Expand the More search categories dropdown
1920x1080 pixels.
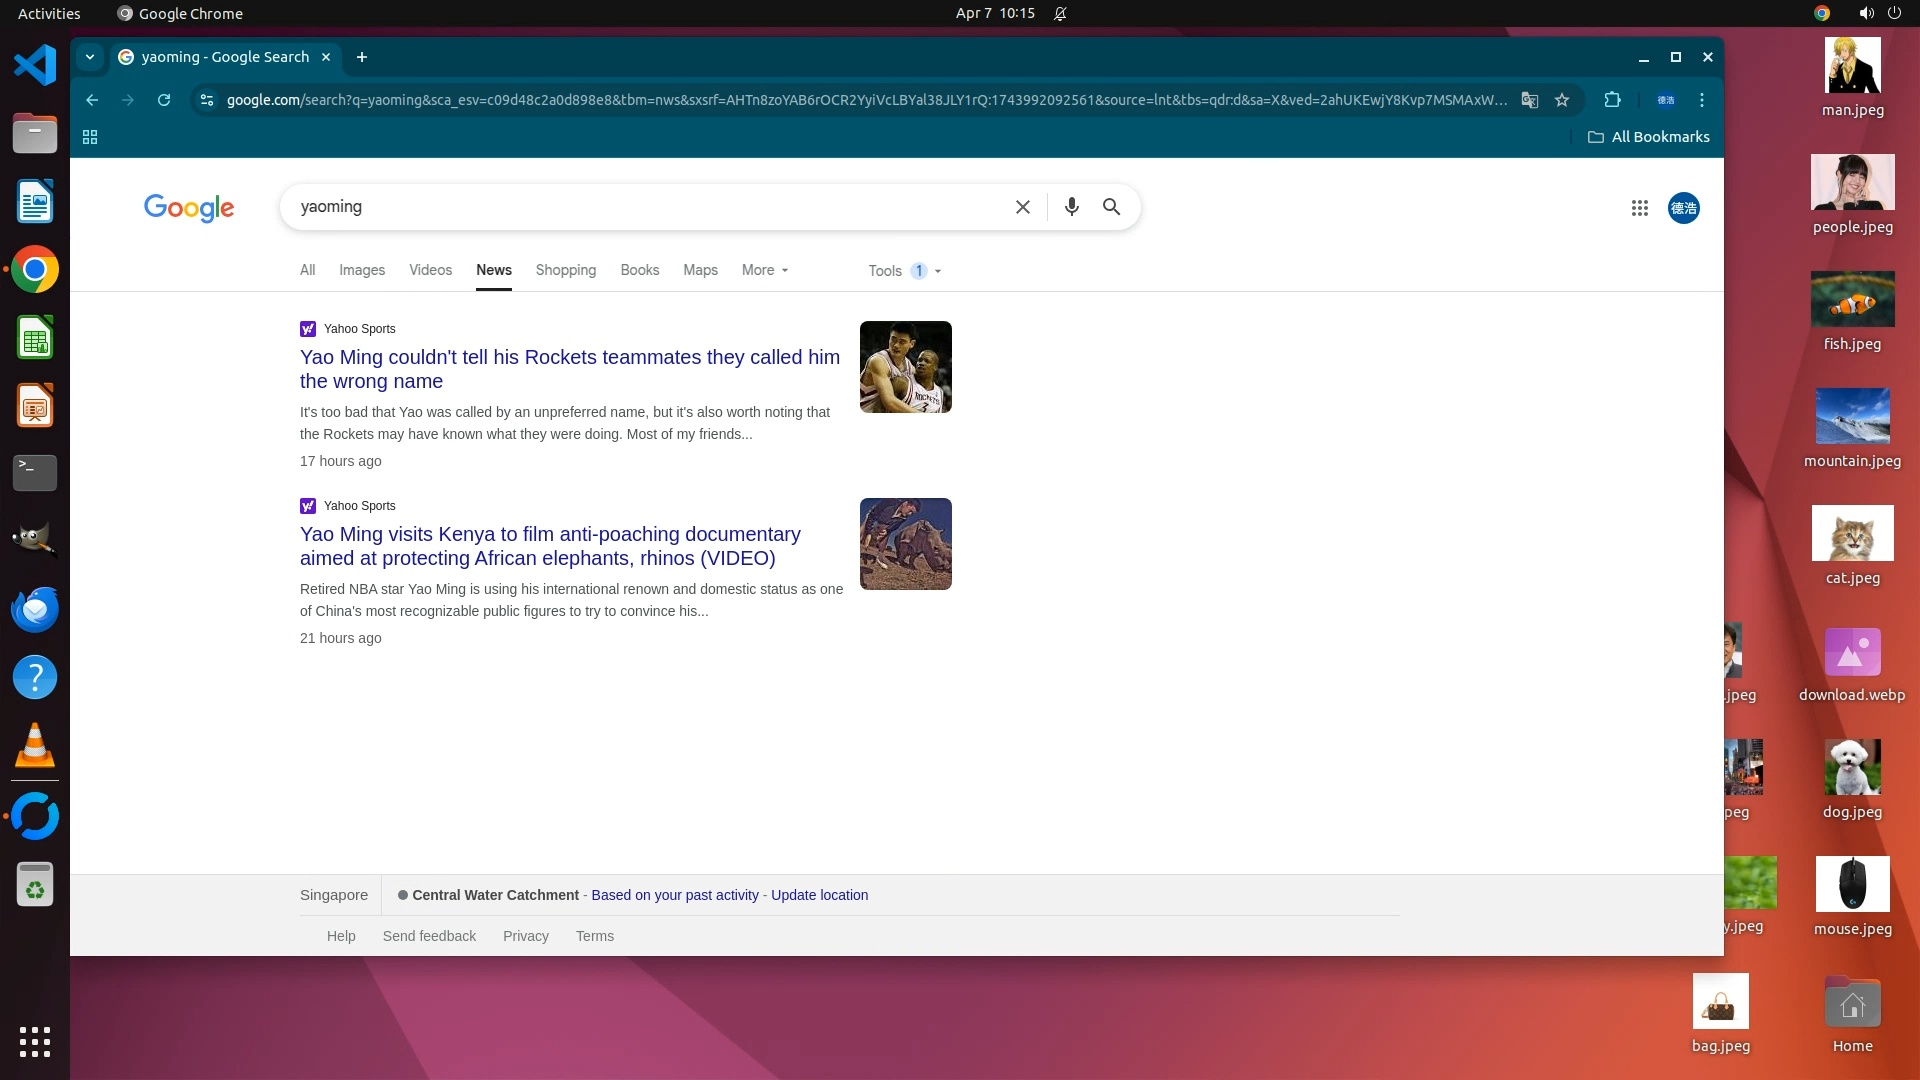[x=765, y=270]
